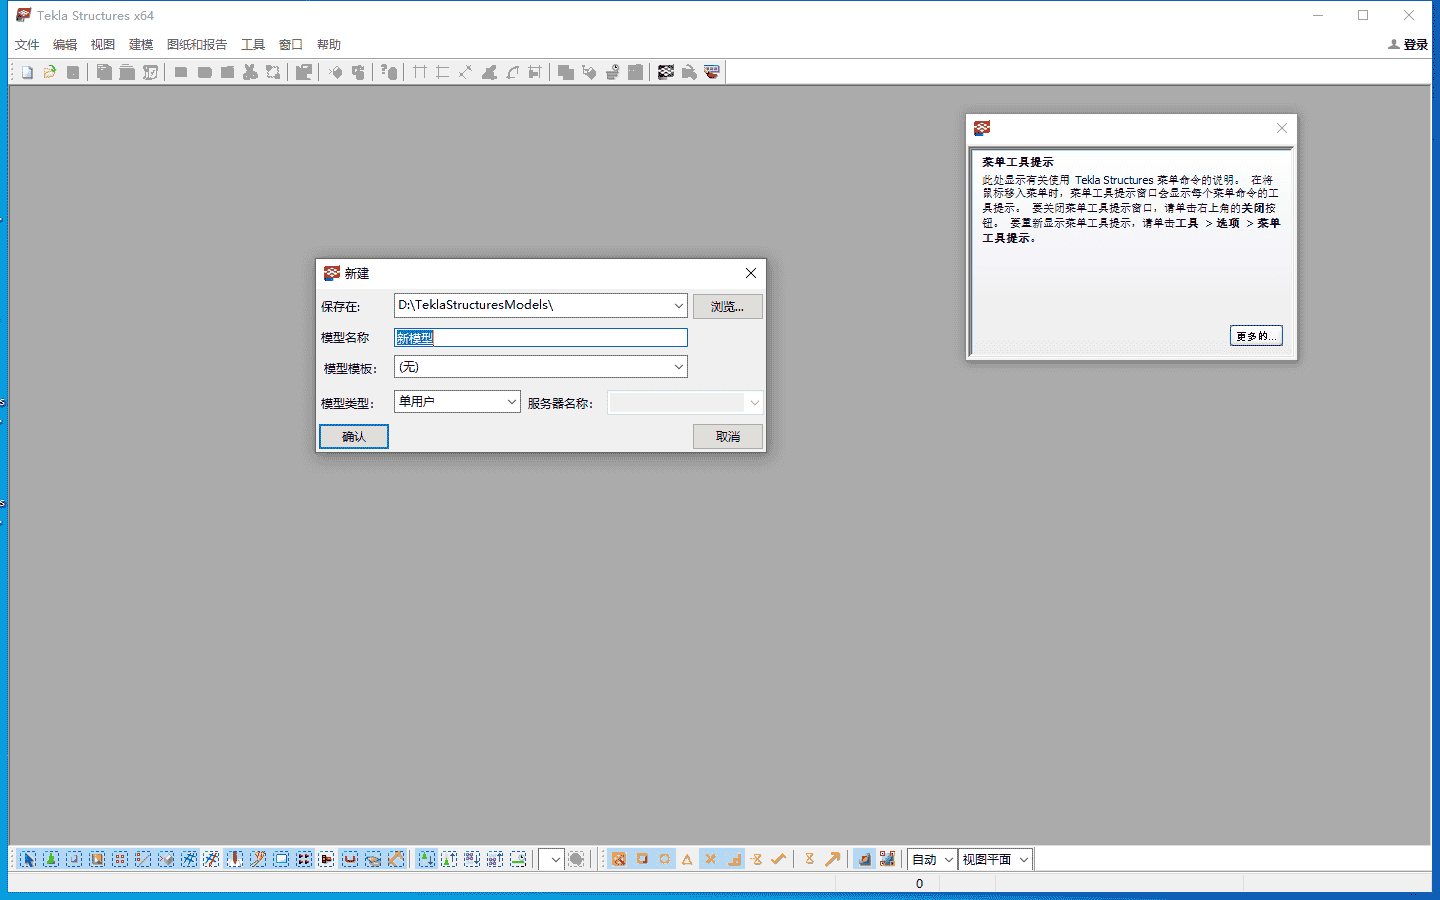Expand the 保存在 folder path dropdown
The image size is (1440, 900).
click(678, 305)
